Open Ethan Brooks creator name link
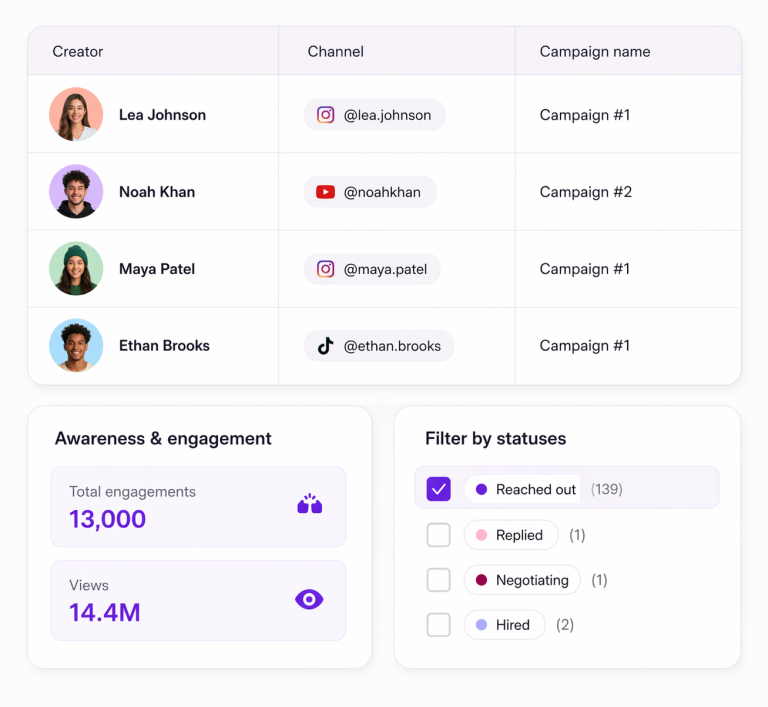Image resolution: width=768 pixels, height=707 pixels. coord(164,346)
